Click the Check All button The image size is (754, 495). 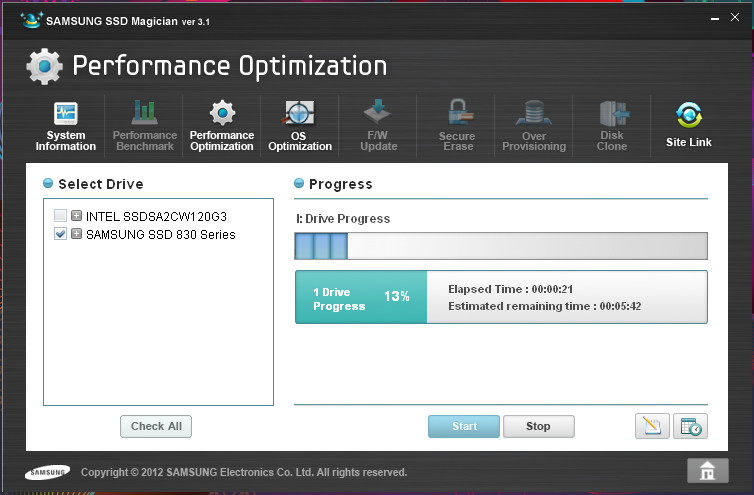pyautogui.click(x=155, y=426)
